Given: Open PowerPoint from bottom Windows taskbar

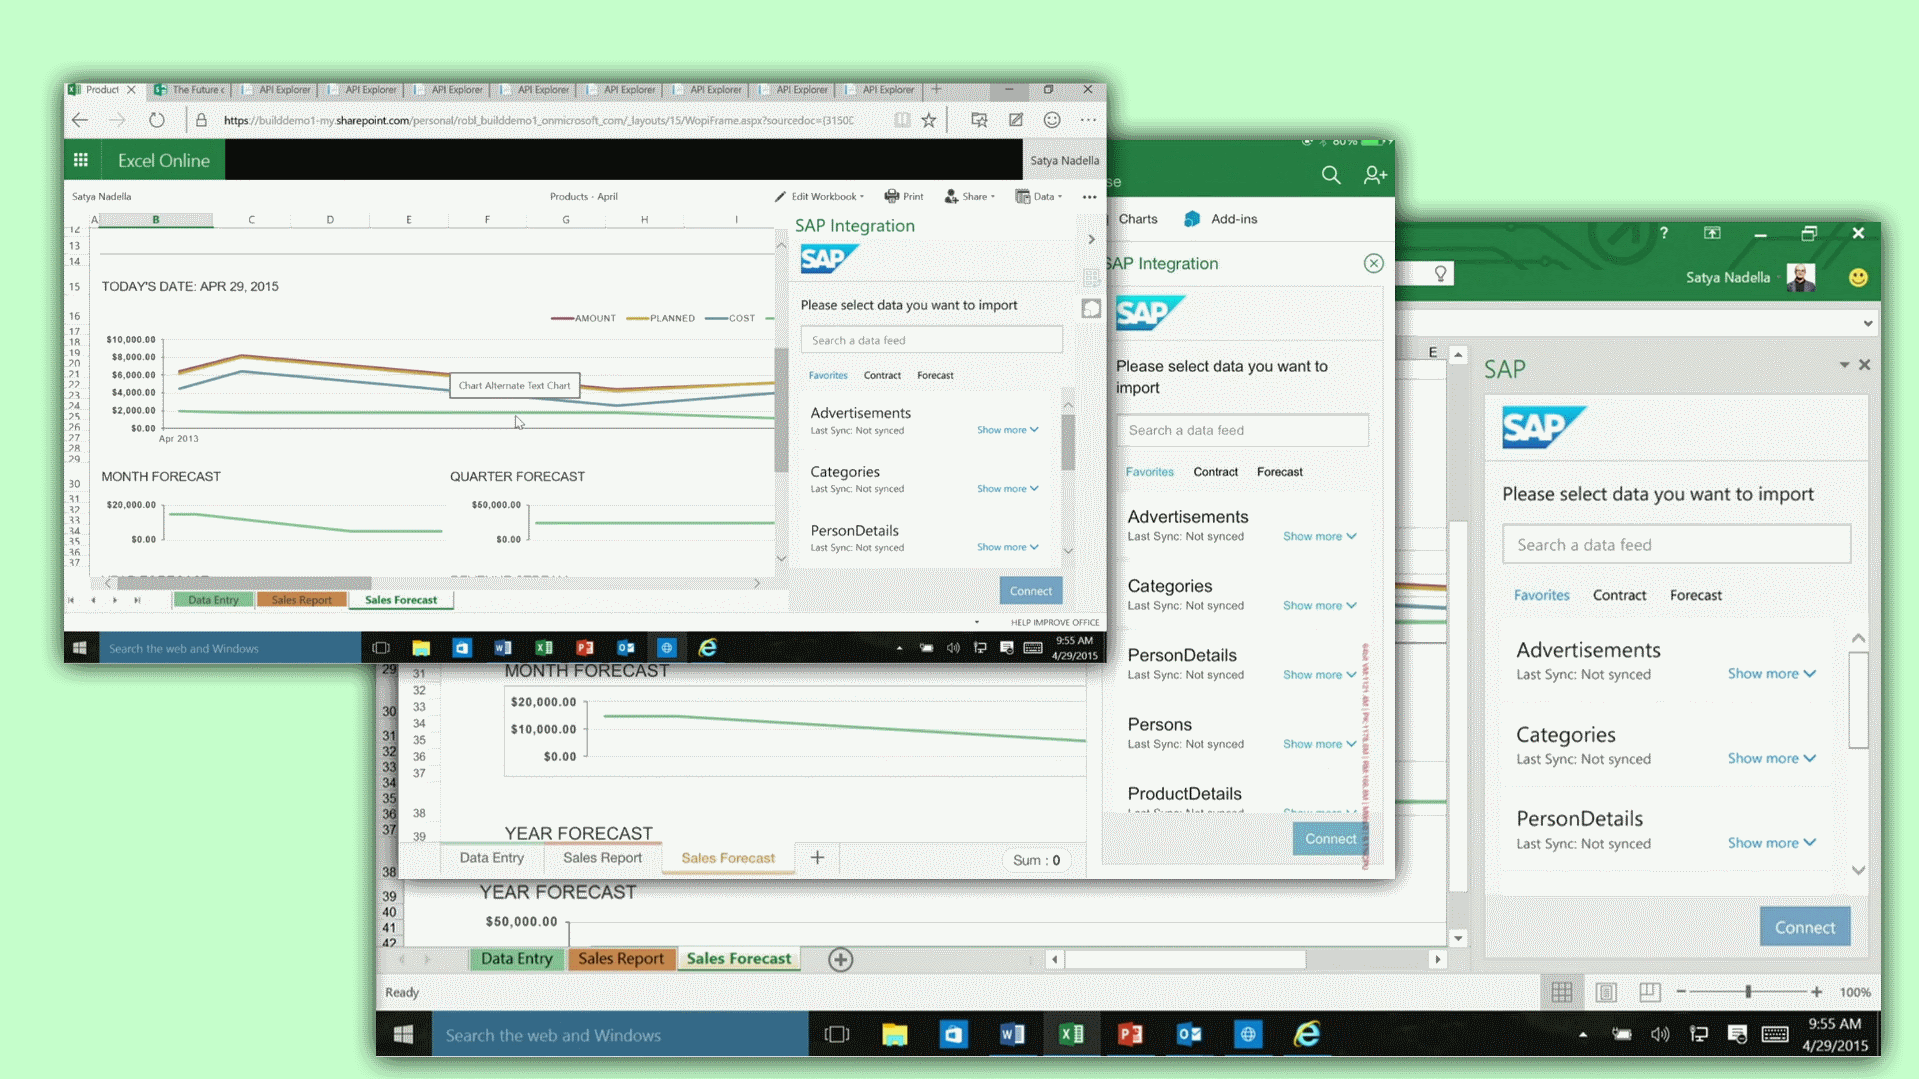Looking at the screenshot, I should coord(1130,1034).
